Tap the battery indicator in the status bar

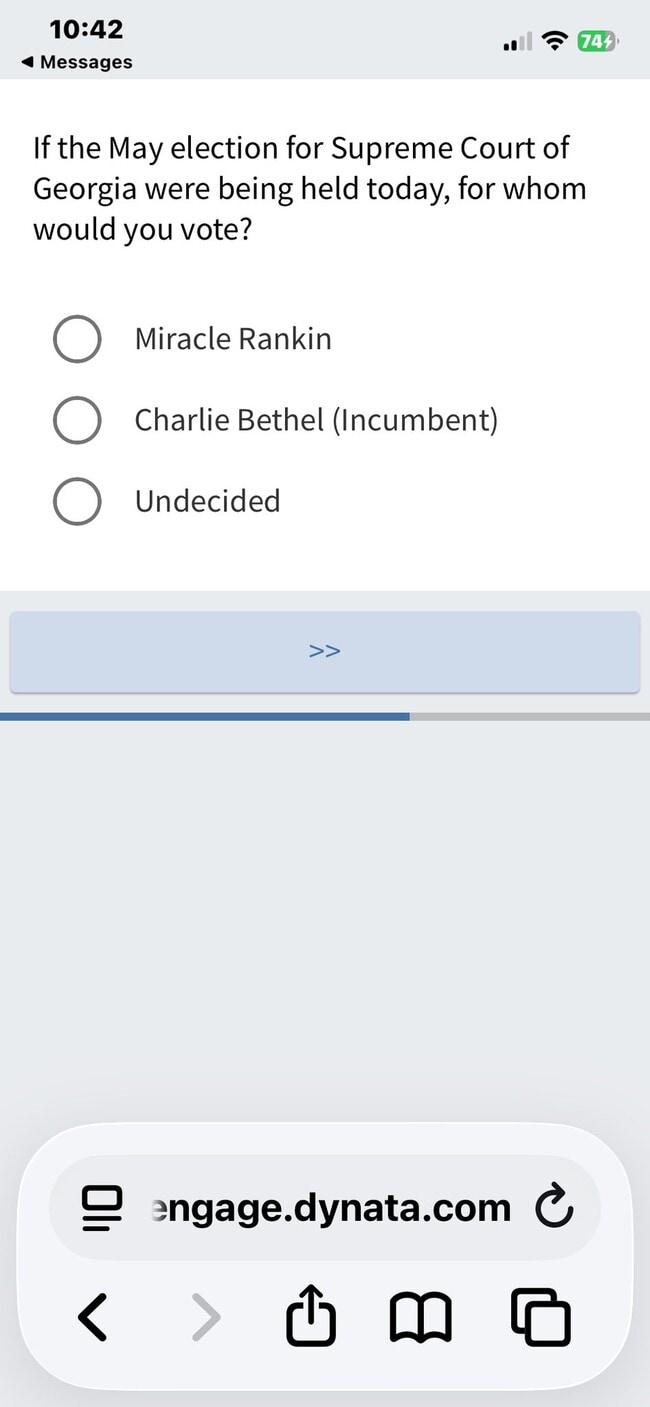[x=599, y=42]
